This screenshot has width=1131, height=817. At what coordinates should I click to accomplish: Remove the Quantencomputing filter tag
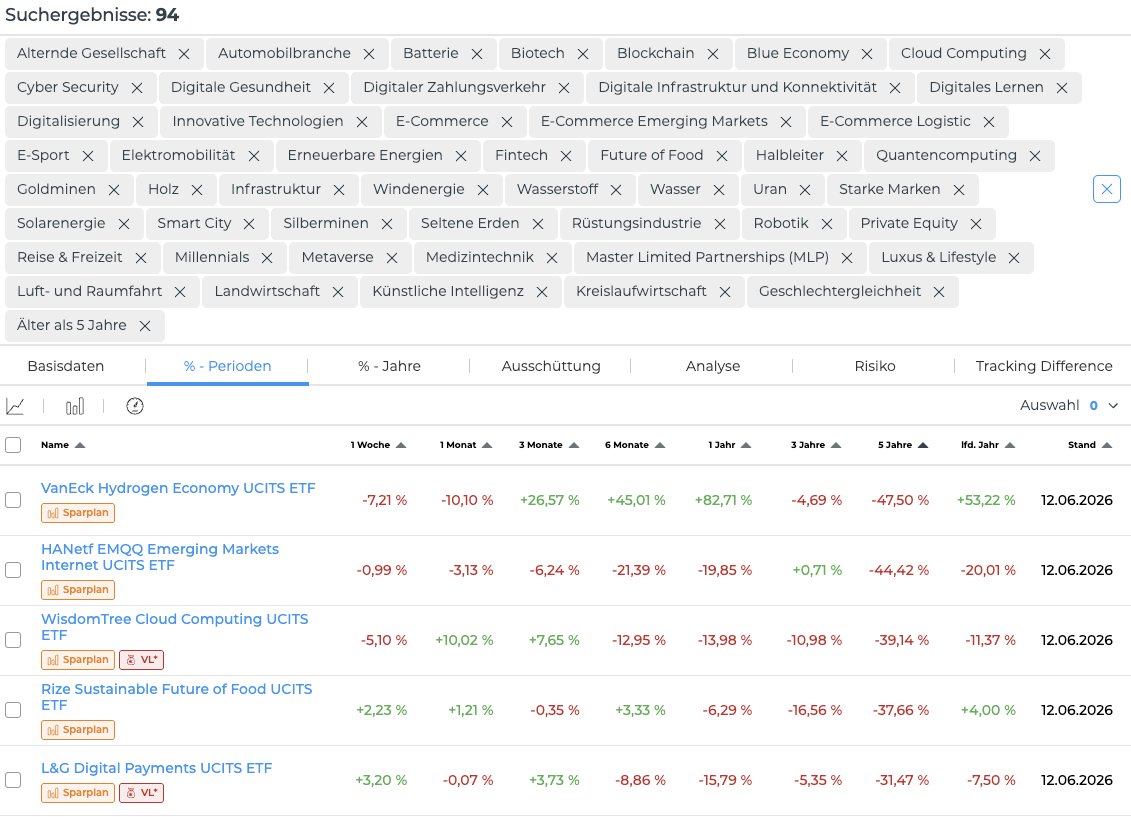point(1034,156)
